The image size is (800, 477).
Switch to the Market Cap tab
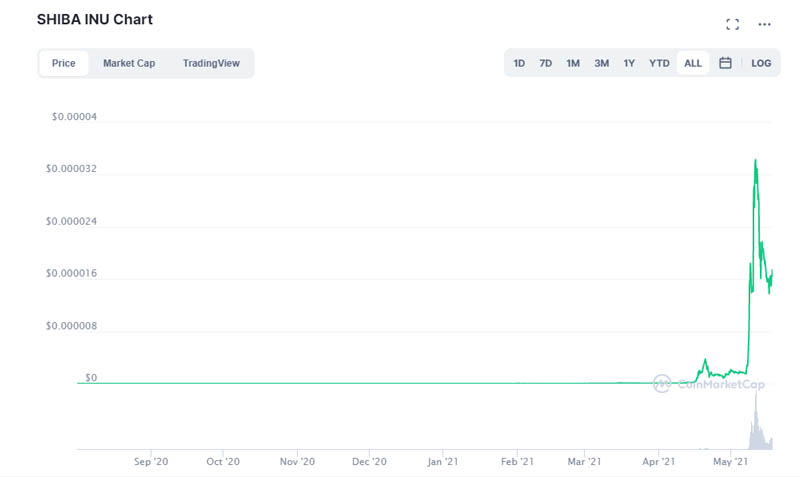(129, 63)
